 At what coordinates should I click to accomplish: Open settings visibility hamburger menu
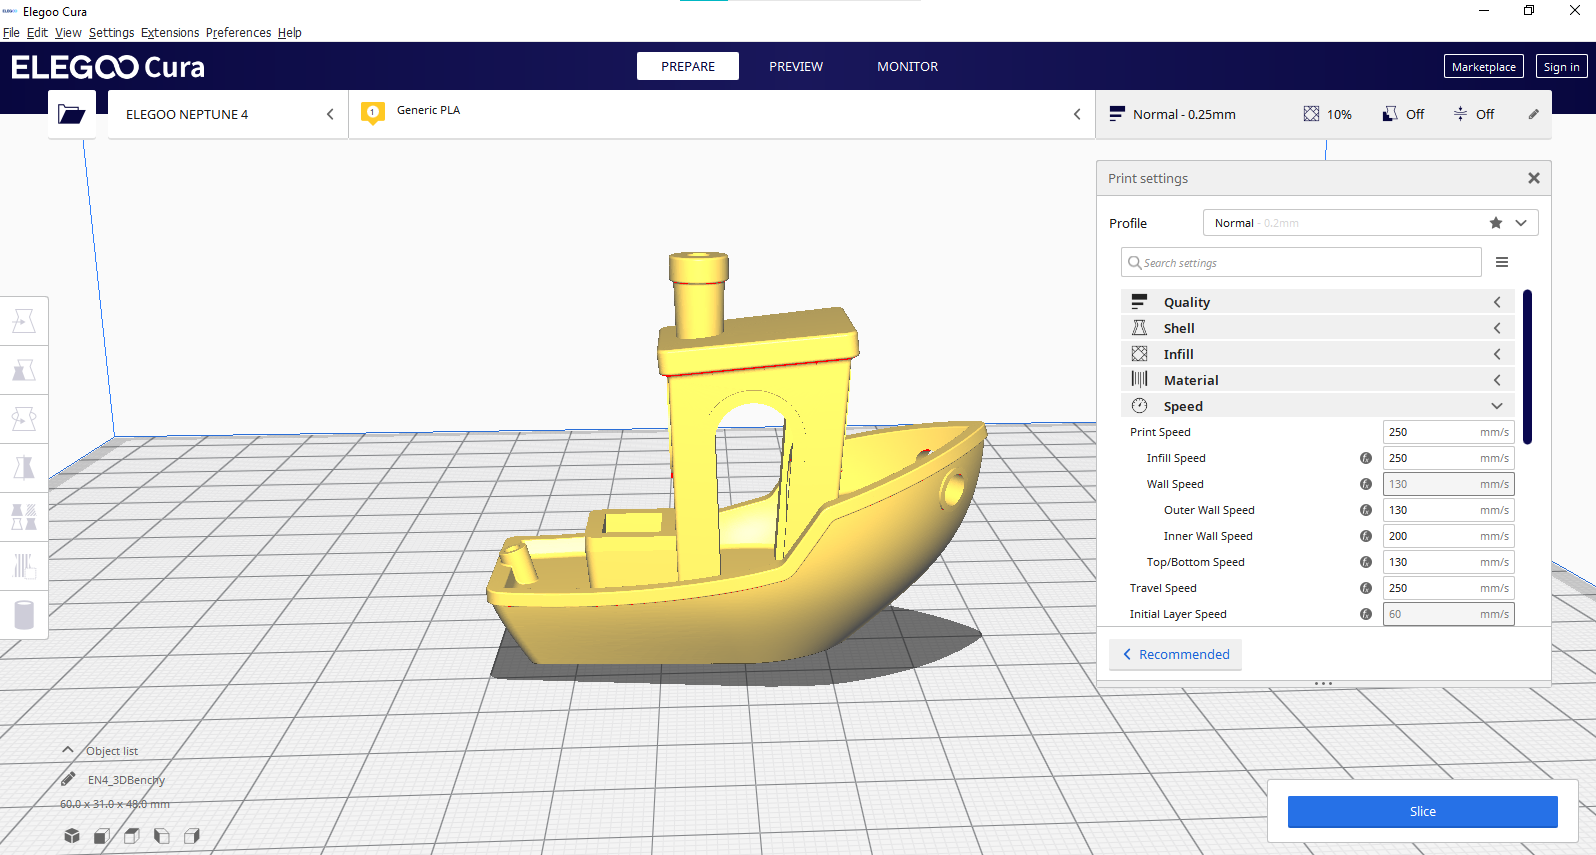[1502, 262]
